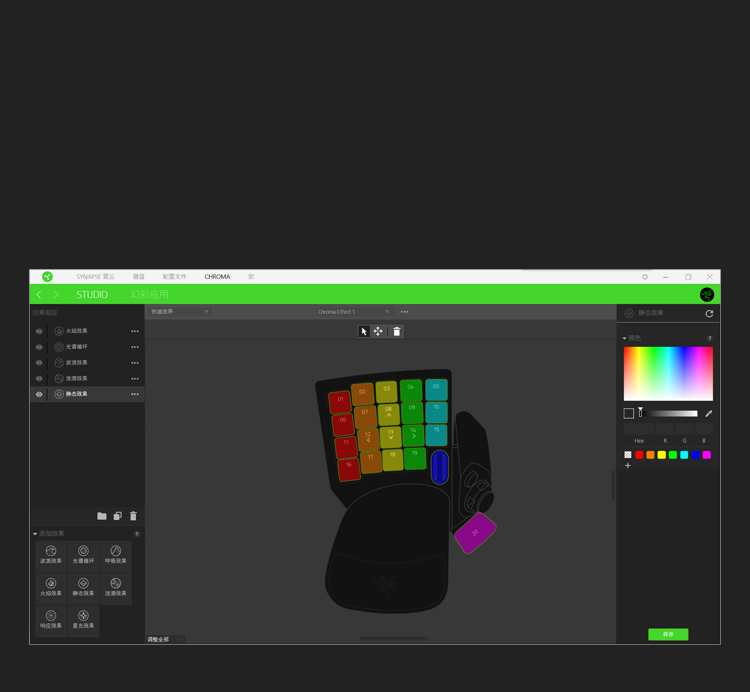Choose the magenta color swatch
Viewport: 750px width, 692px height.
[x=706, y=455]
